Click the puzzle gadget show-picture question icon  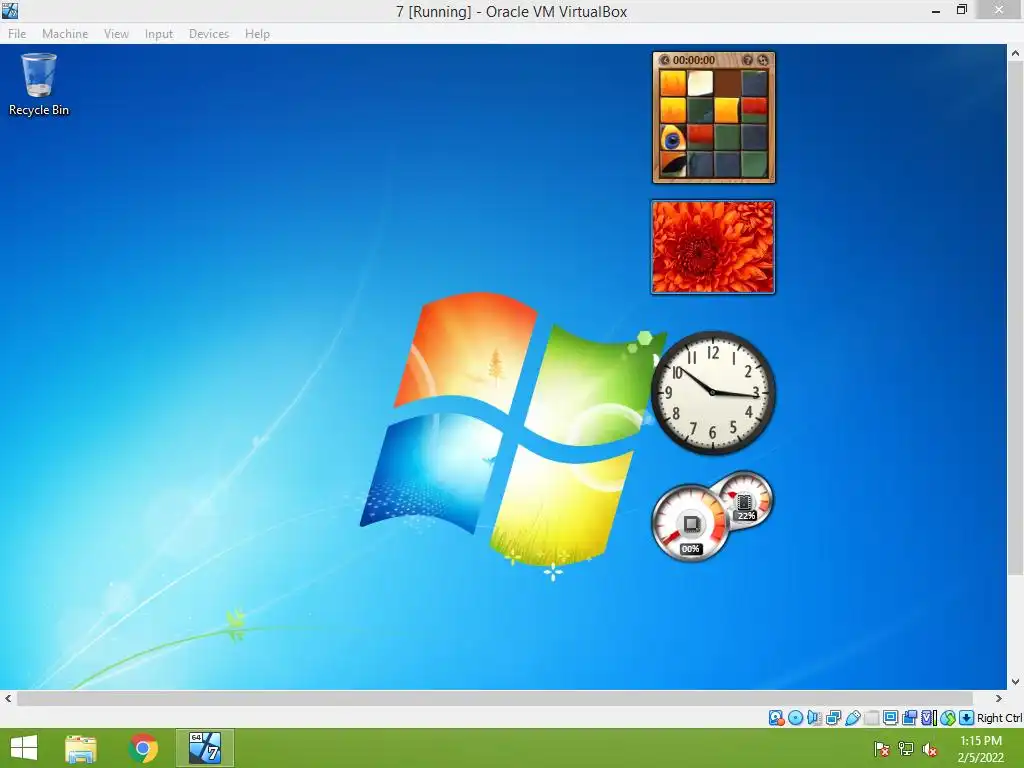(x=748, y=60)
